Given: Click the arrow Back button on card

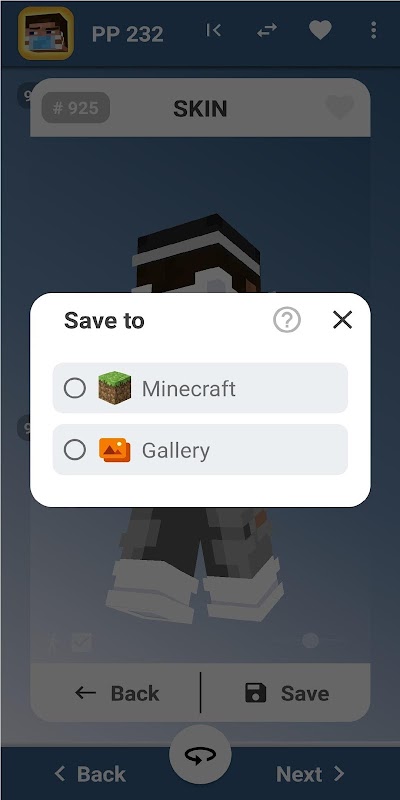Looking at the screenshot, I should tap(117, 693).
